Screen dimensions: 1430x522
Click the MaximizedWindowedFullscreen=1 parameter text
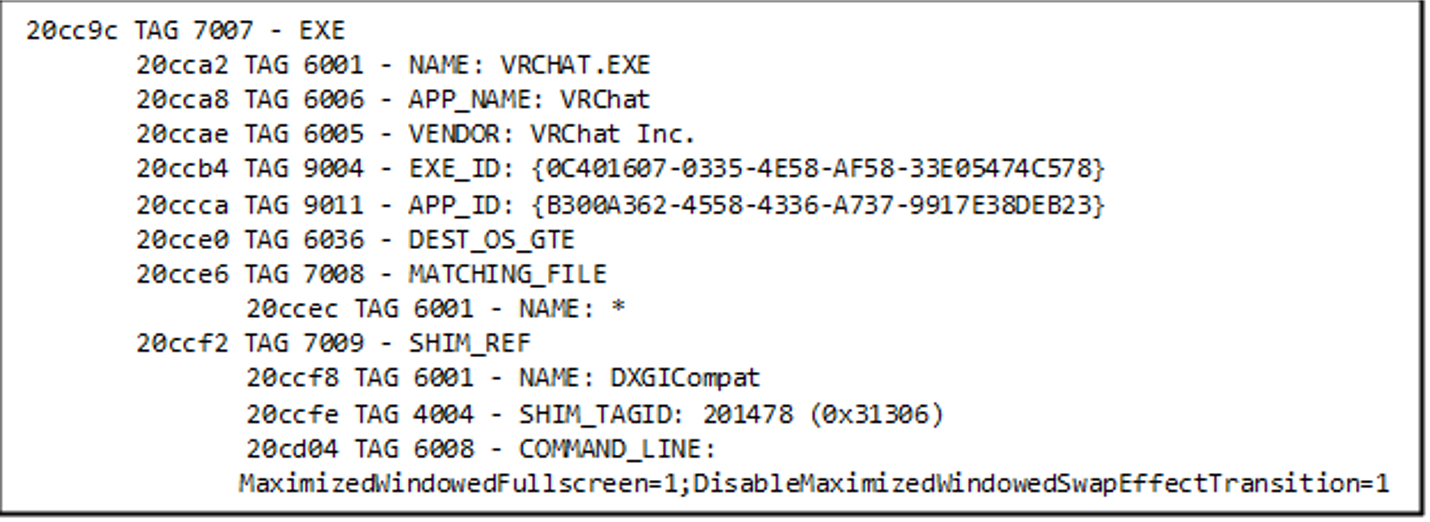[x=459, y=484]
